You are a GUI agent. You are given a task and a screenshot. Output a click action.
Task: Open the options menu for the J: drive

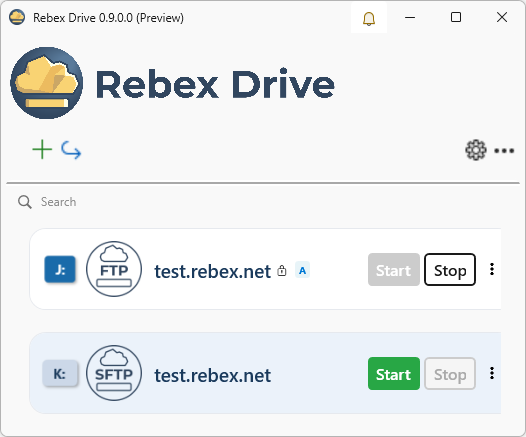[x=492, y=269]
